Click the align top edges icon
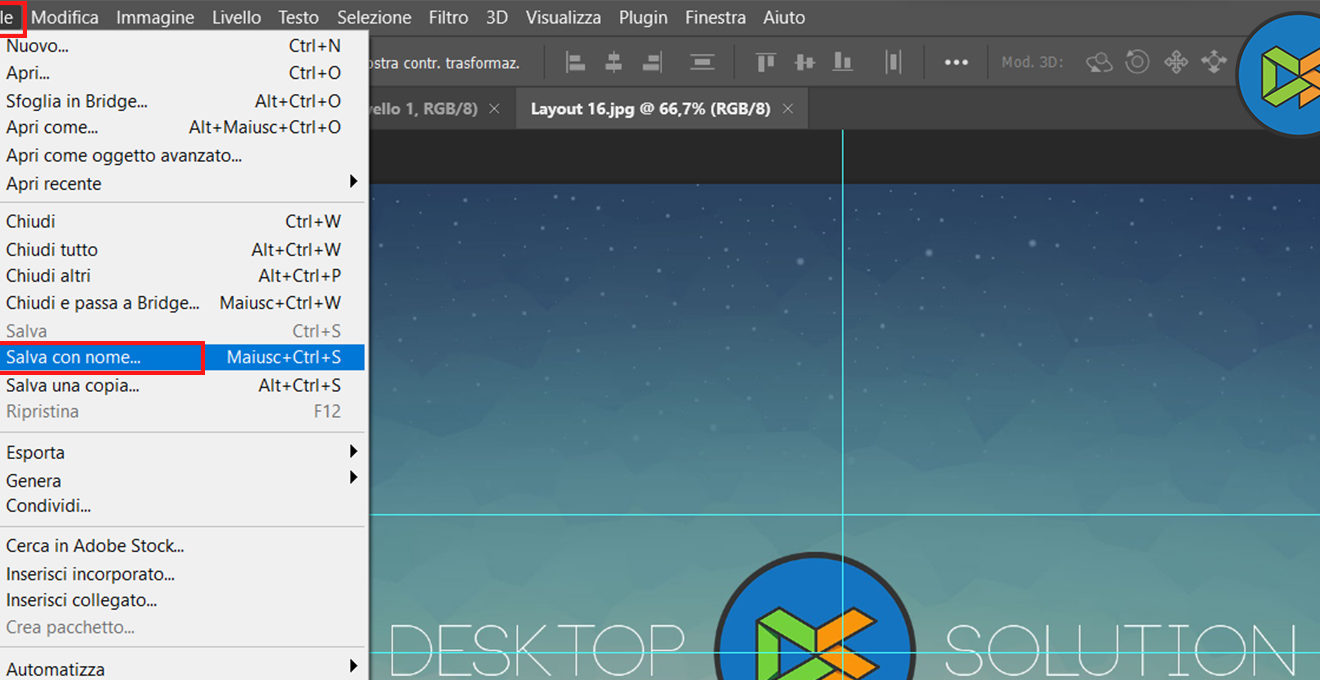The height and width of the screenshot is (680, 1320). (766, 62)
